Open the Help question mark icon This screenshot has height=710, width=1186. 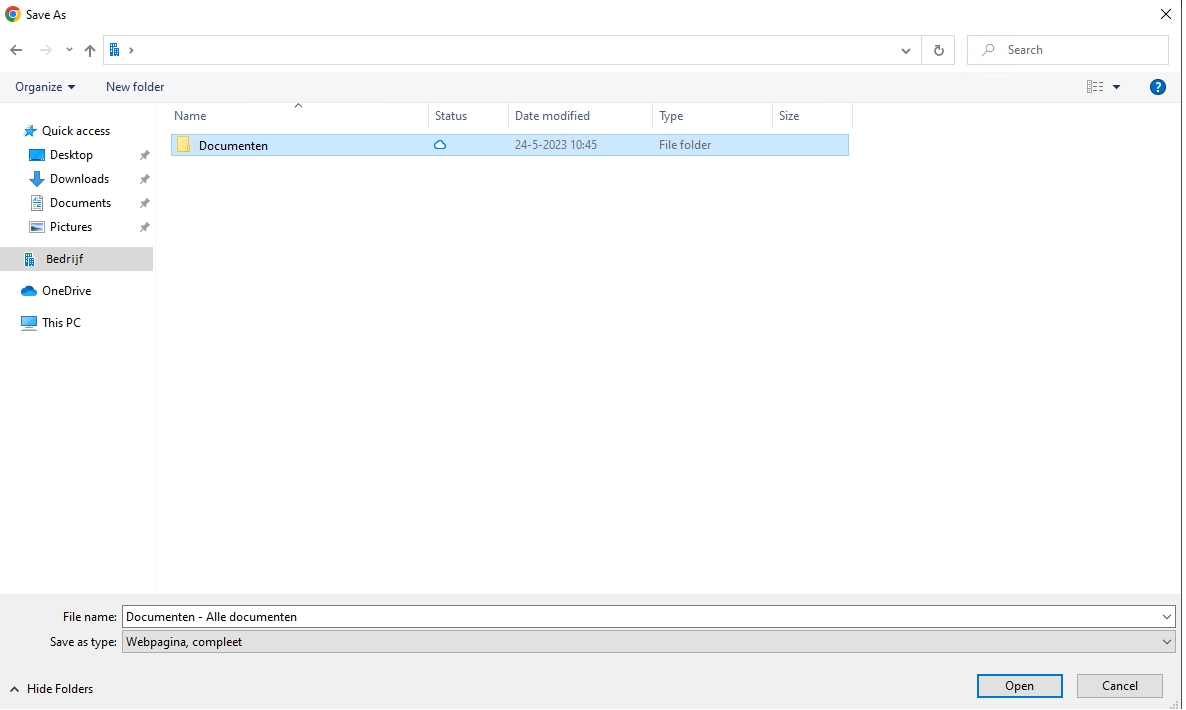click(1158, 87)
